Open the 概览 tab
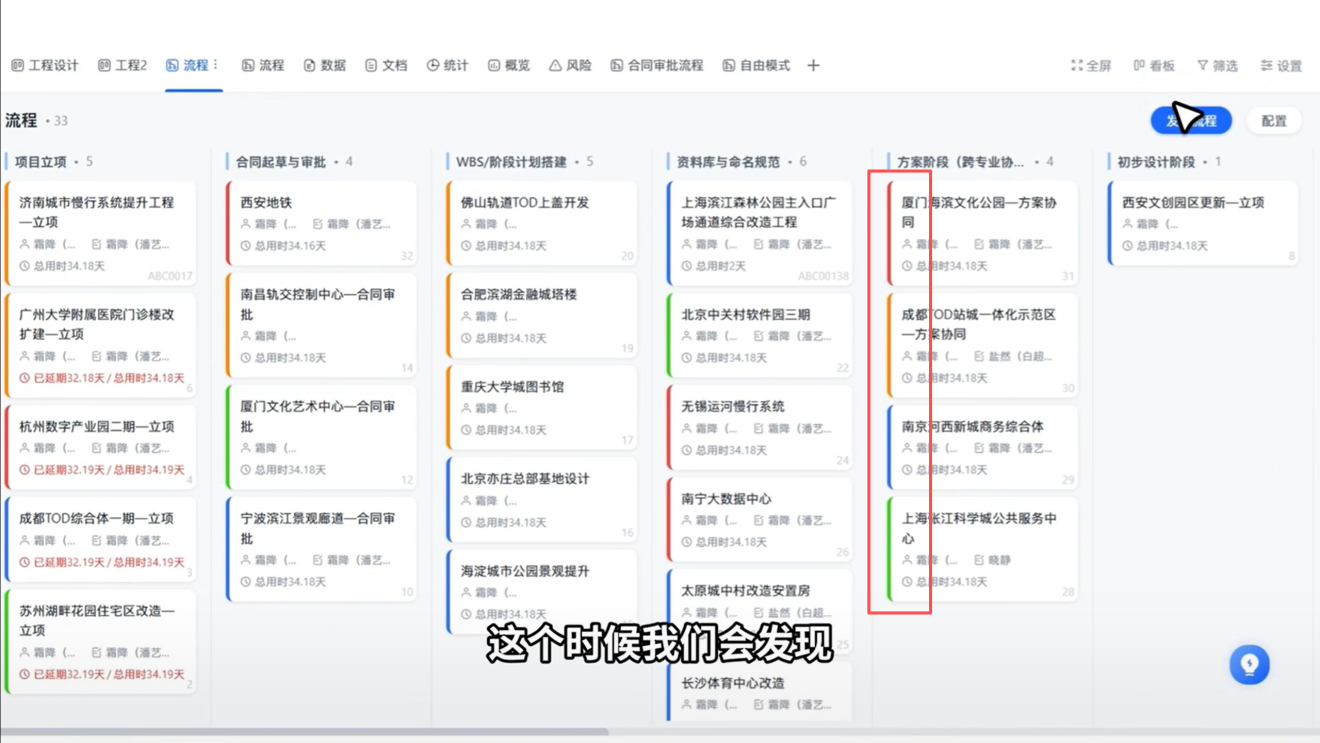The image size is (1320, 743). point(508,65)
